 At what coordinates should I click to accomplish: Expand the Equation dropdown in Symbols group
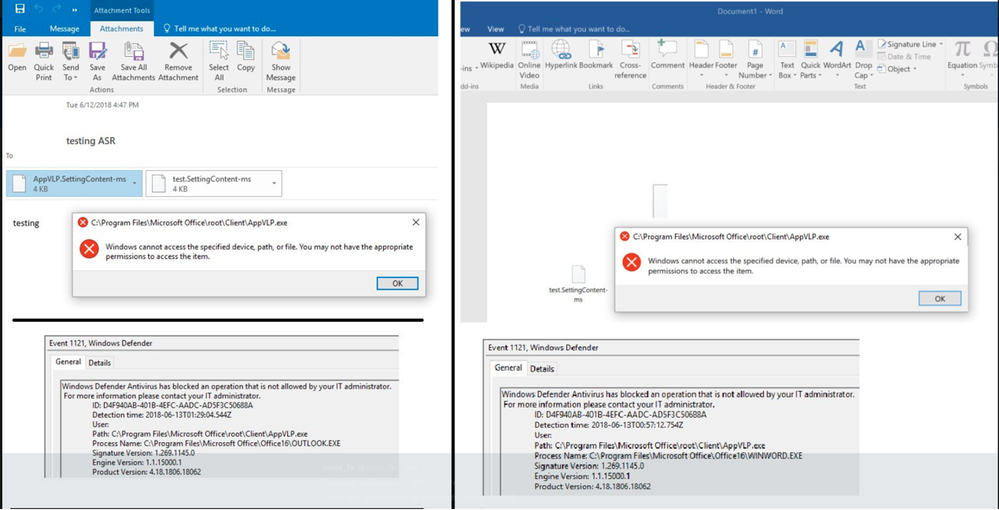[962, 75]
